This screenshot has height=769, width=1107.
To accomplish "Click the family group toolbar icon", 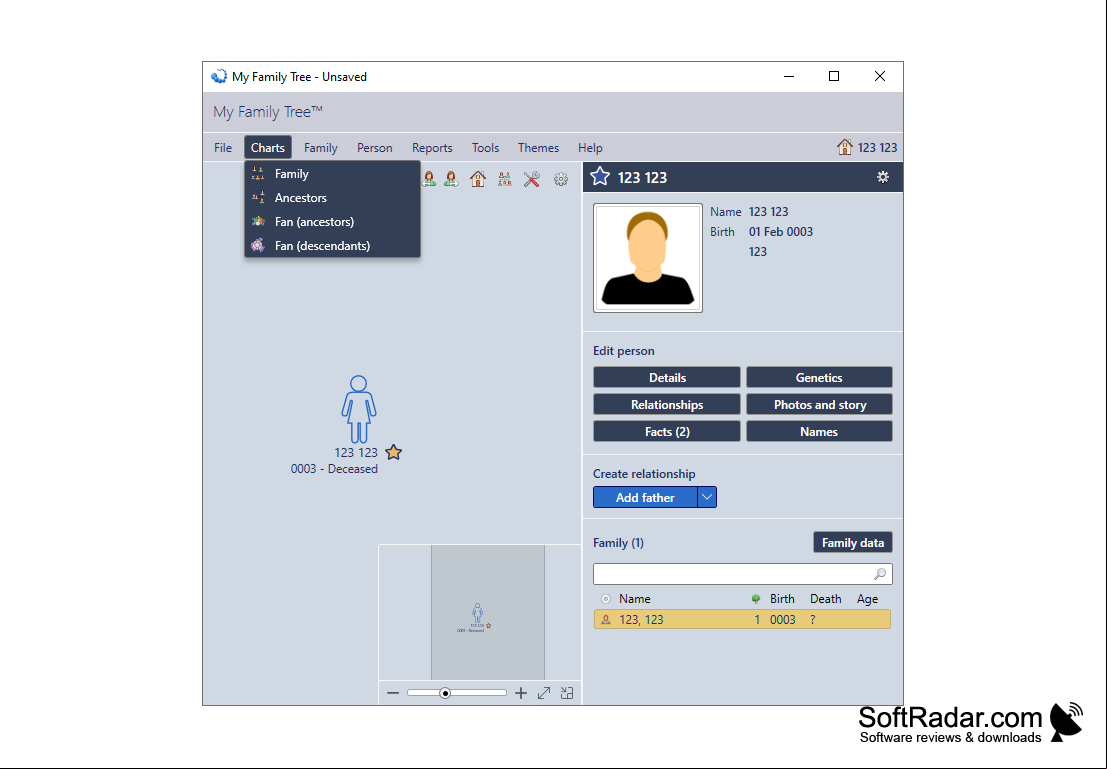I will point(504,179).
